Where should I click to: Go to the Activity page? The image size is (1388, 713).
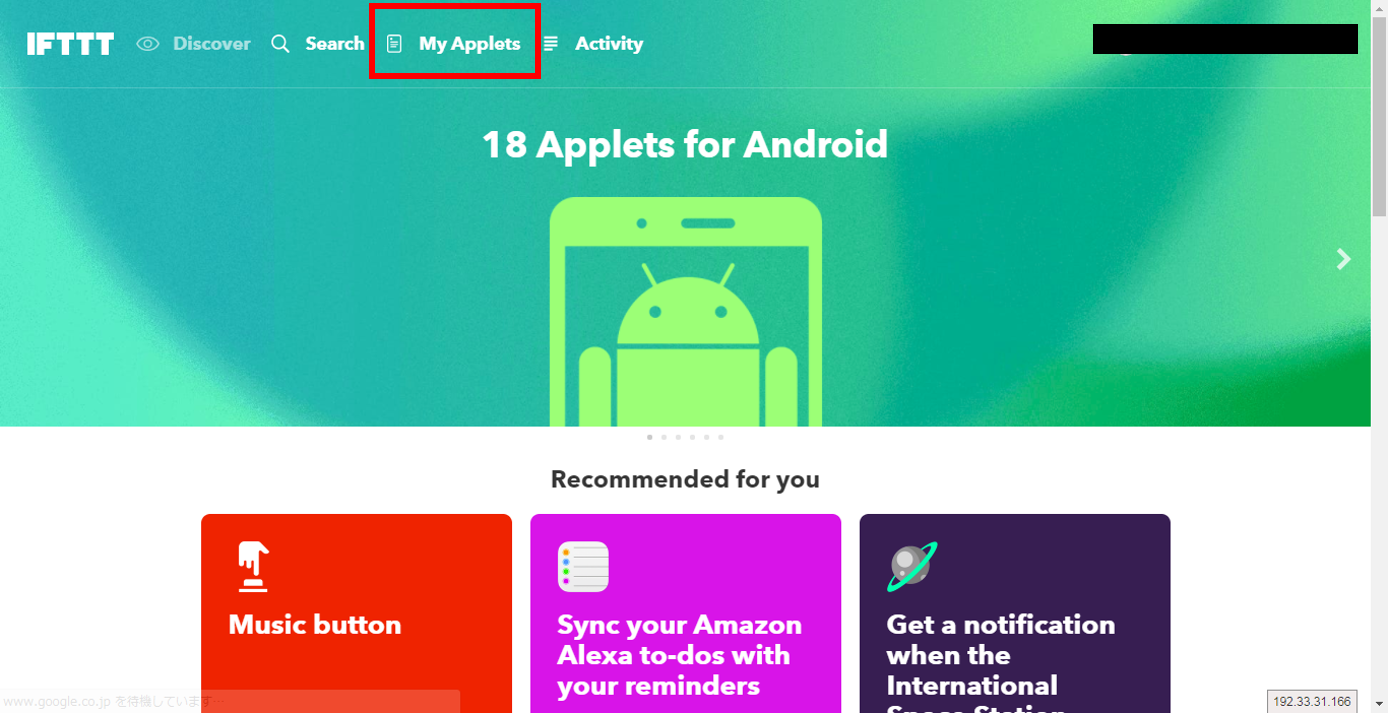point(609,44)
